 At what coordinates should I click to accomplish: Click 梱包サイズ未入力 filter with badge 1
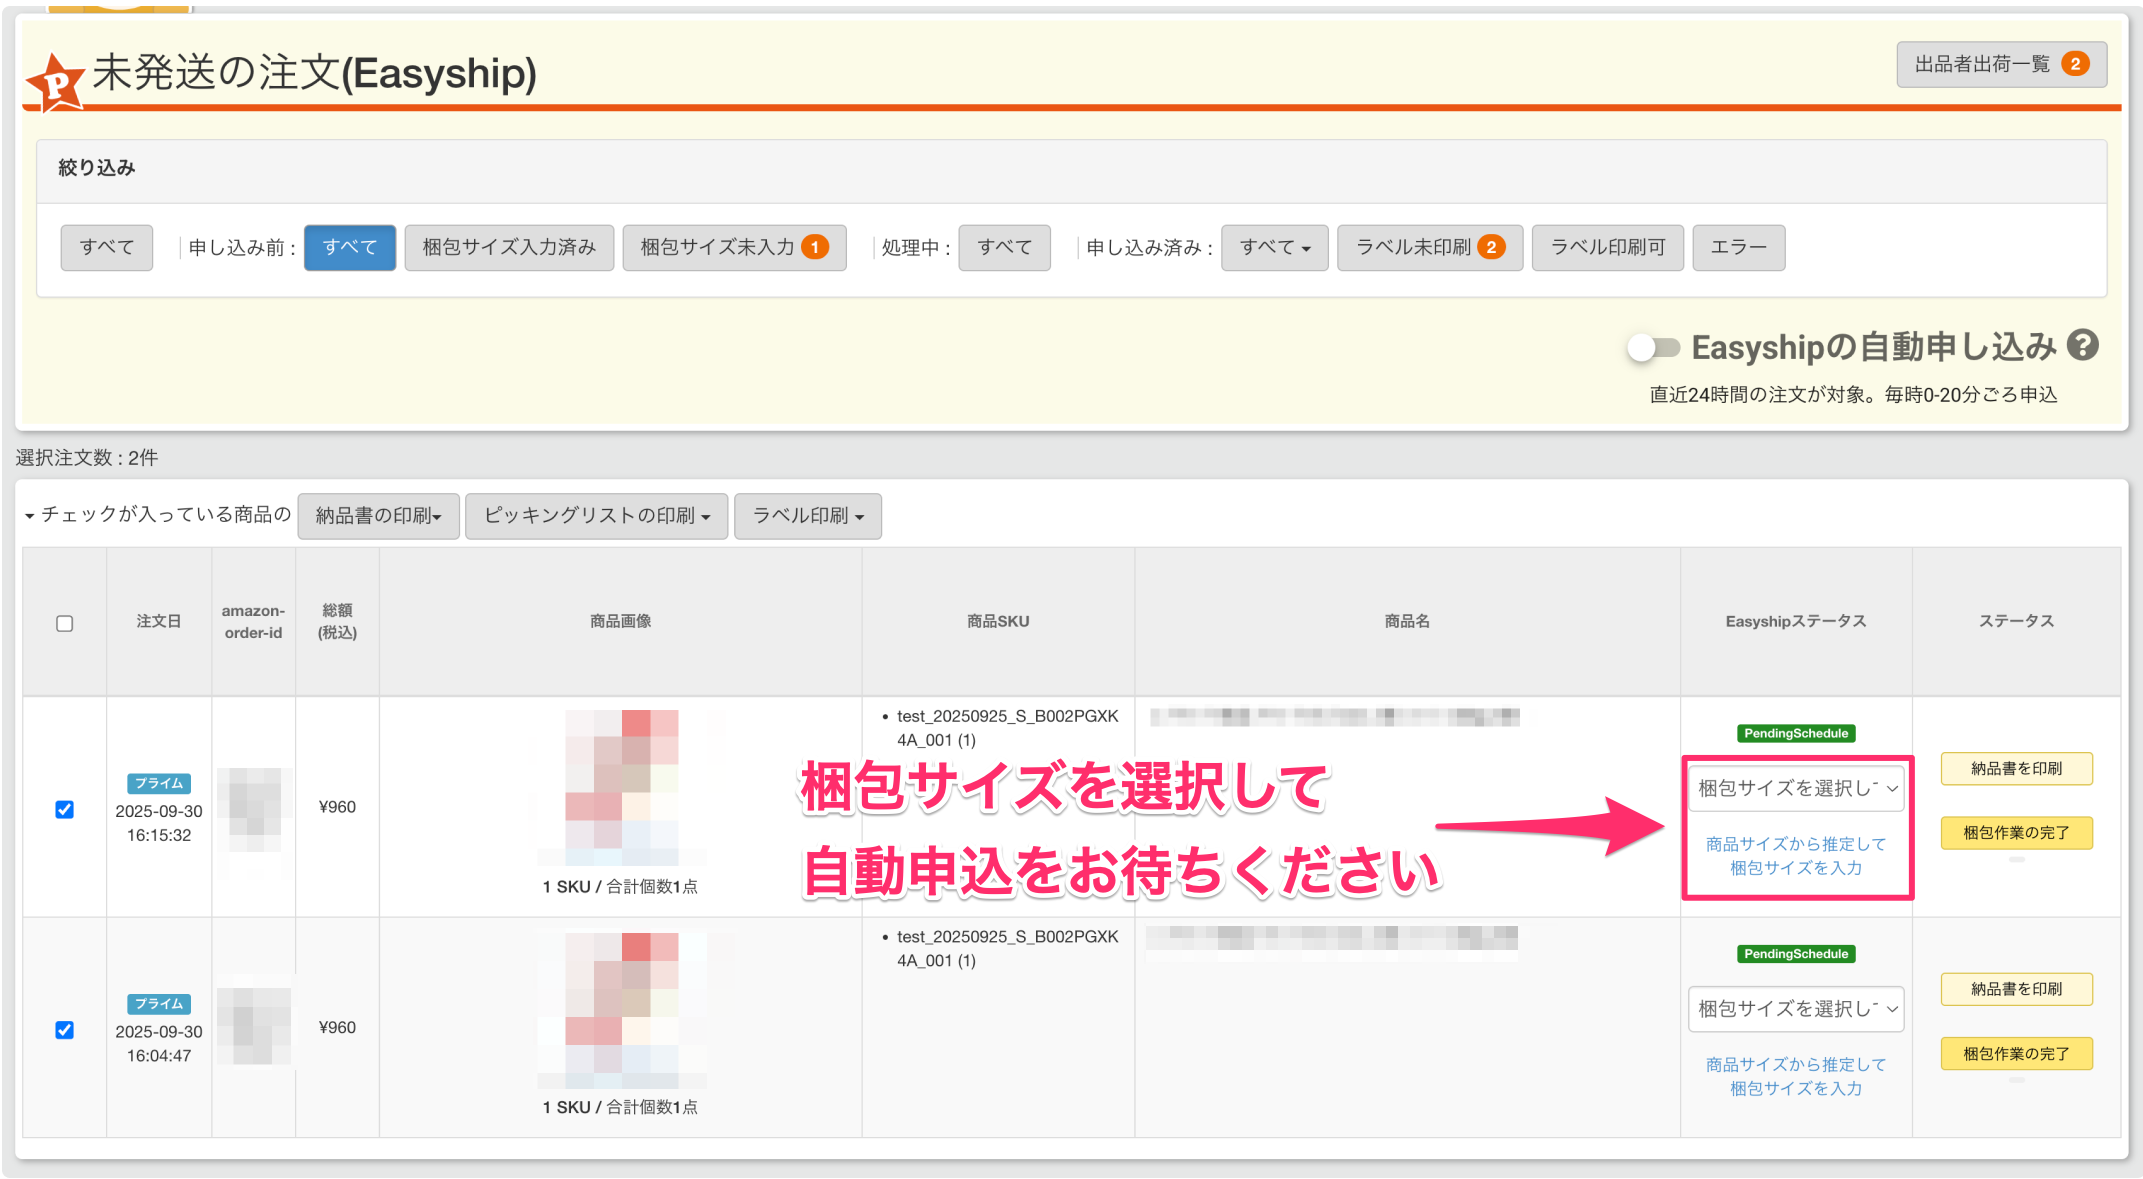click(x=734, y=247)
